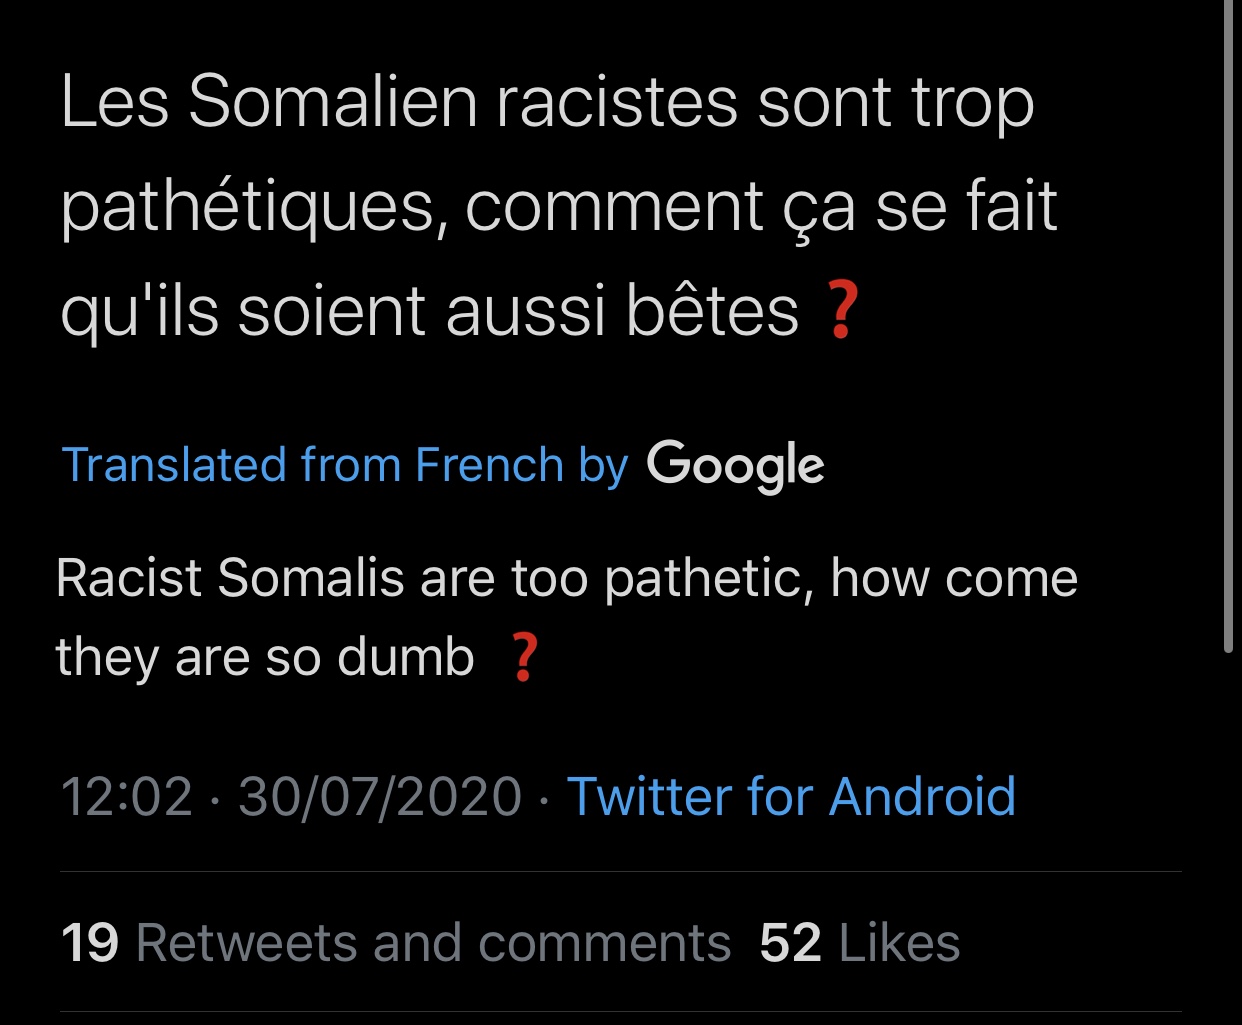The height and width of the screenshot is (1025, 1242).
Task: Click the date 30/07/2020
Action: pos(380,797)
